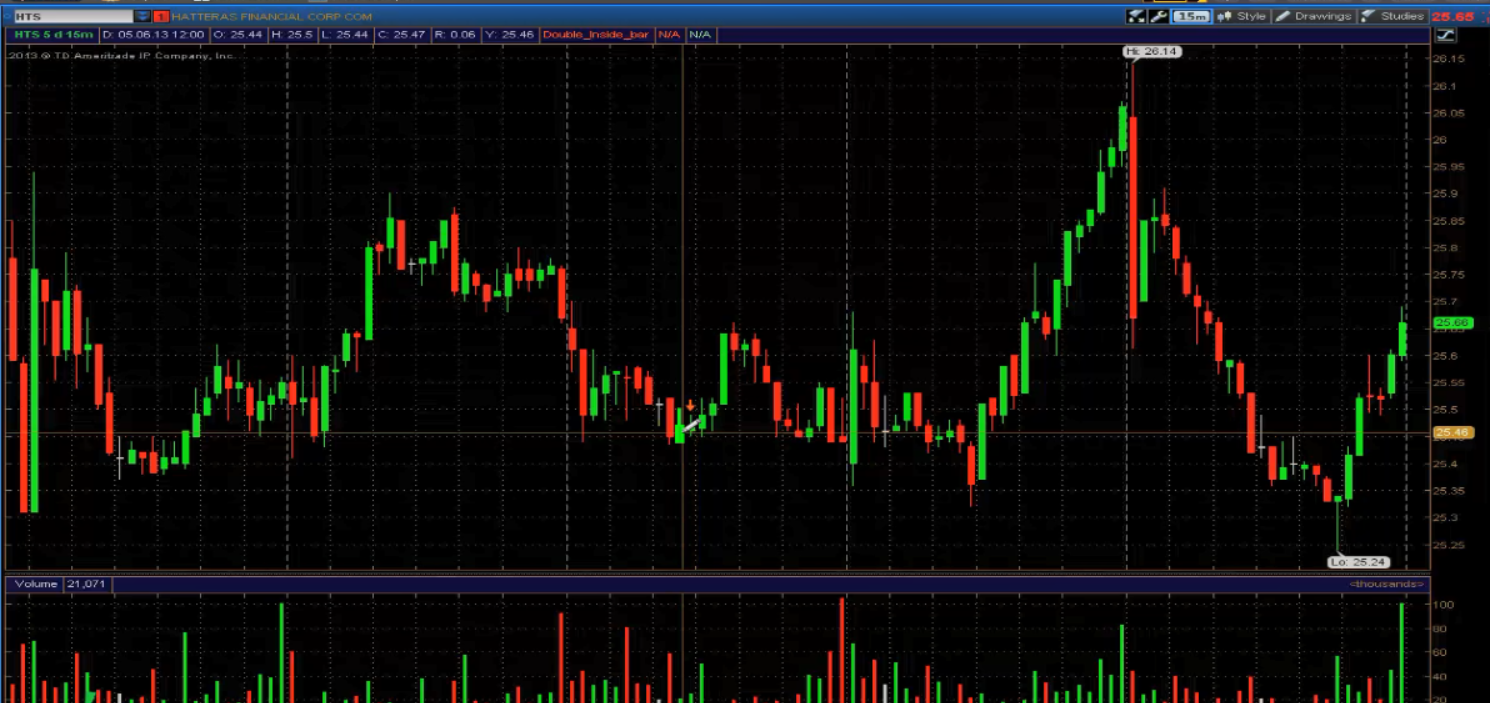1490x703 pixels.
Task: Click the HATTERAS FINANCIAL CORP COM title
Action: [x=272, y=16]
